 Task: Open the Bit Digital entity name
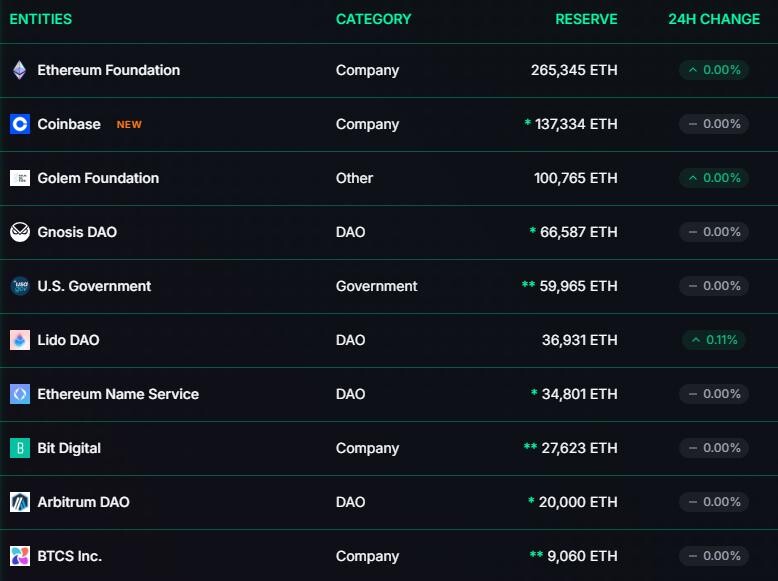69,449
